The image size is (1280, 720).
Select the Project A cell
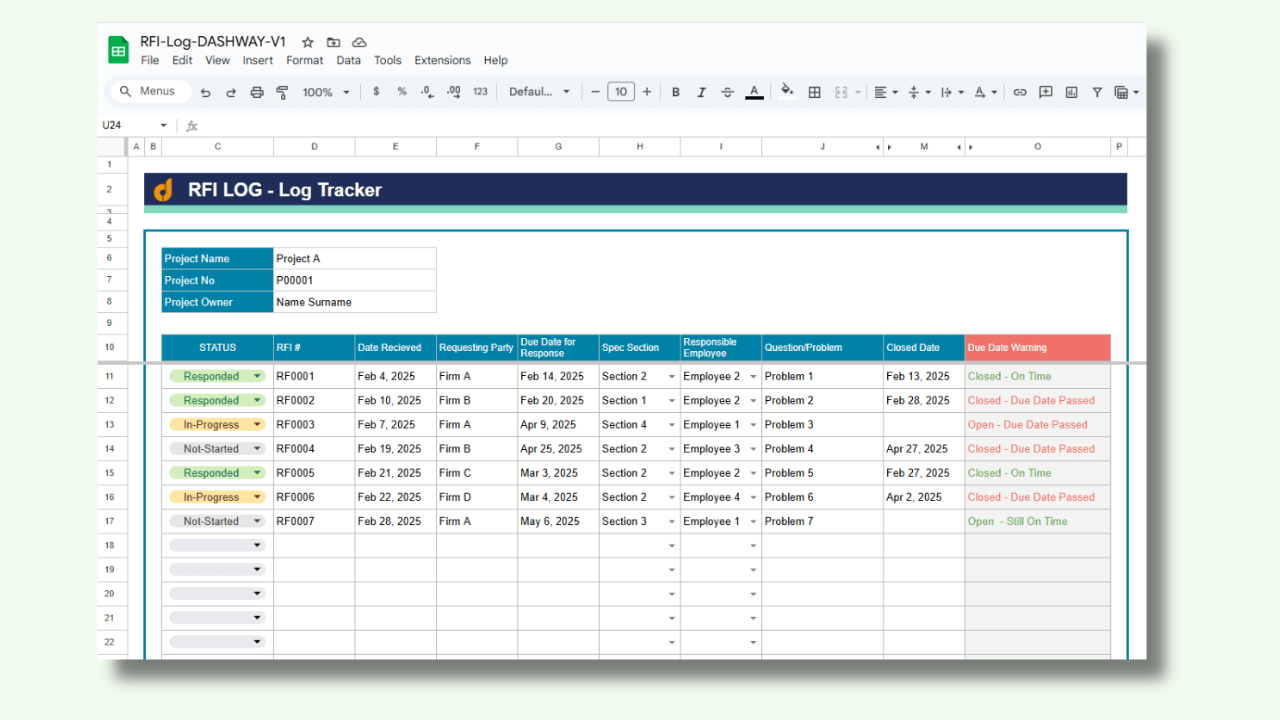355,259
